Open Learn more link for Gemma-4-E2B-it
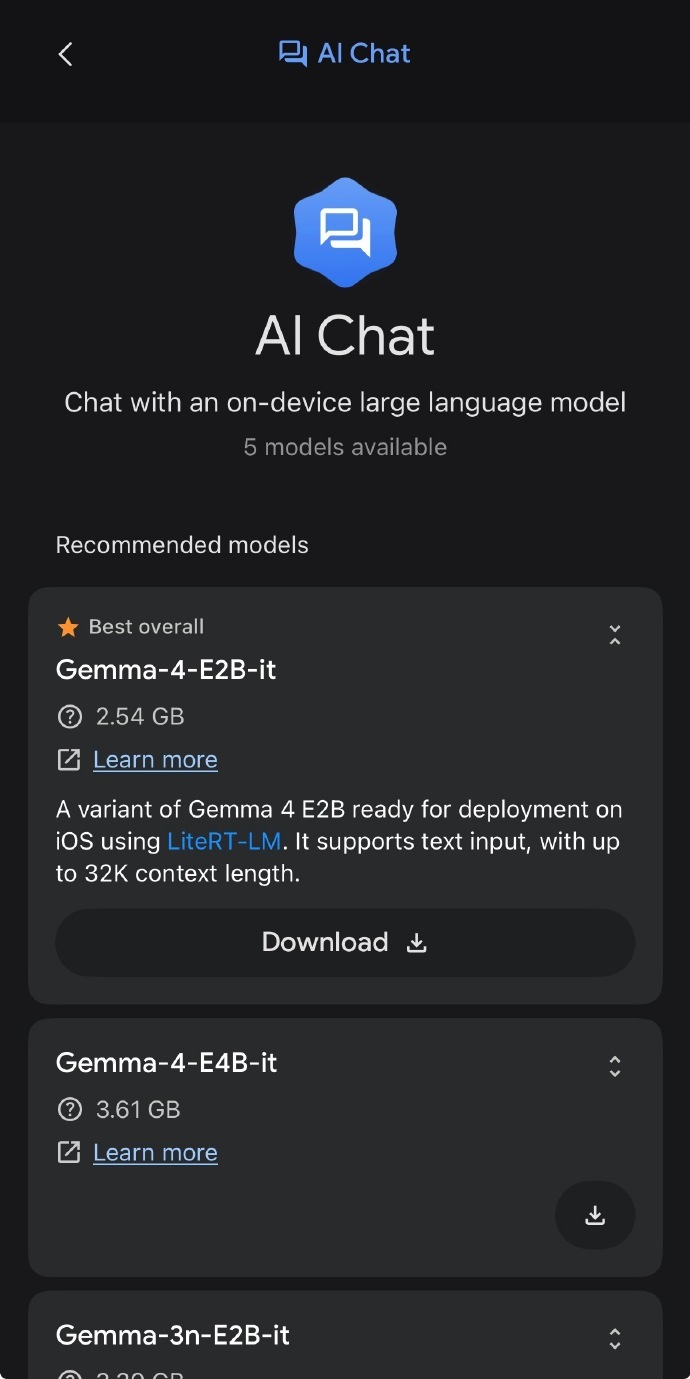 click(155, 760)
